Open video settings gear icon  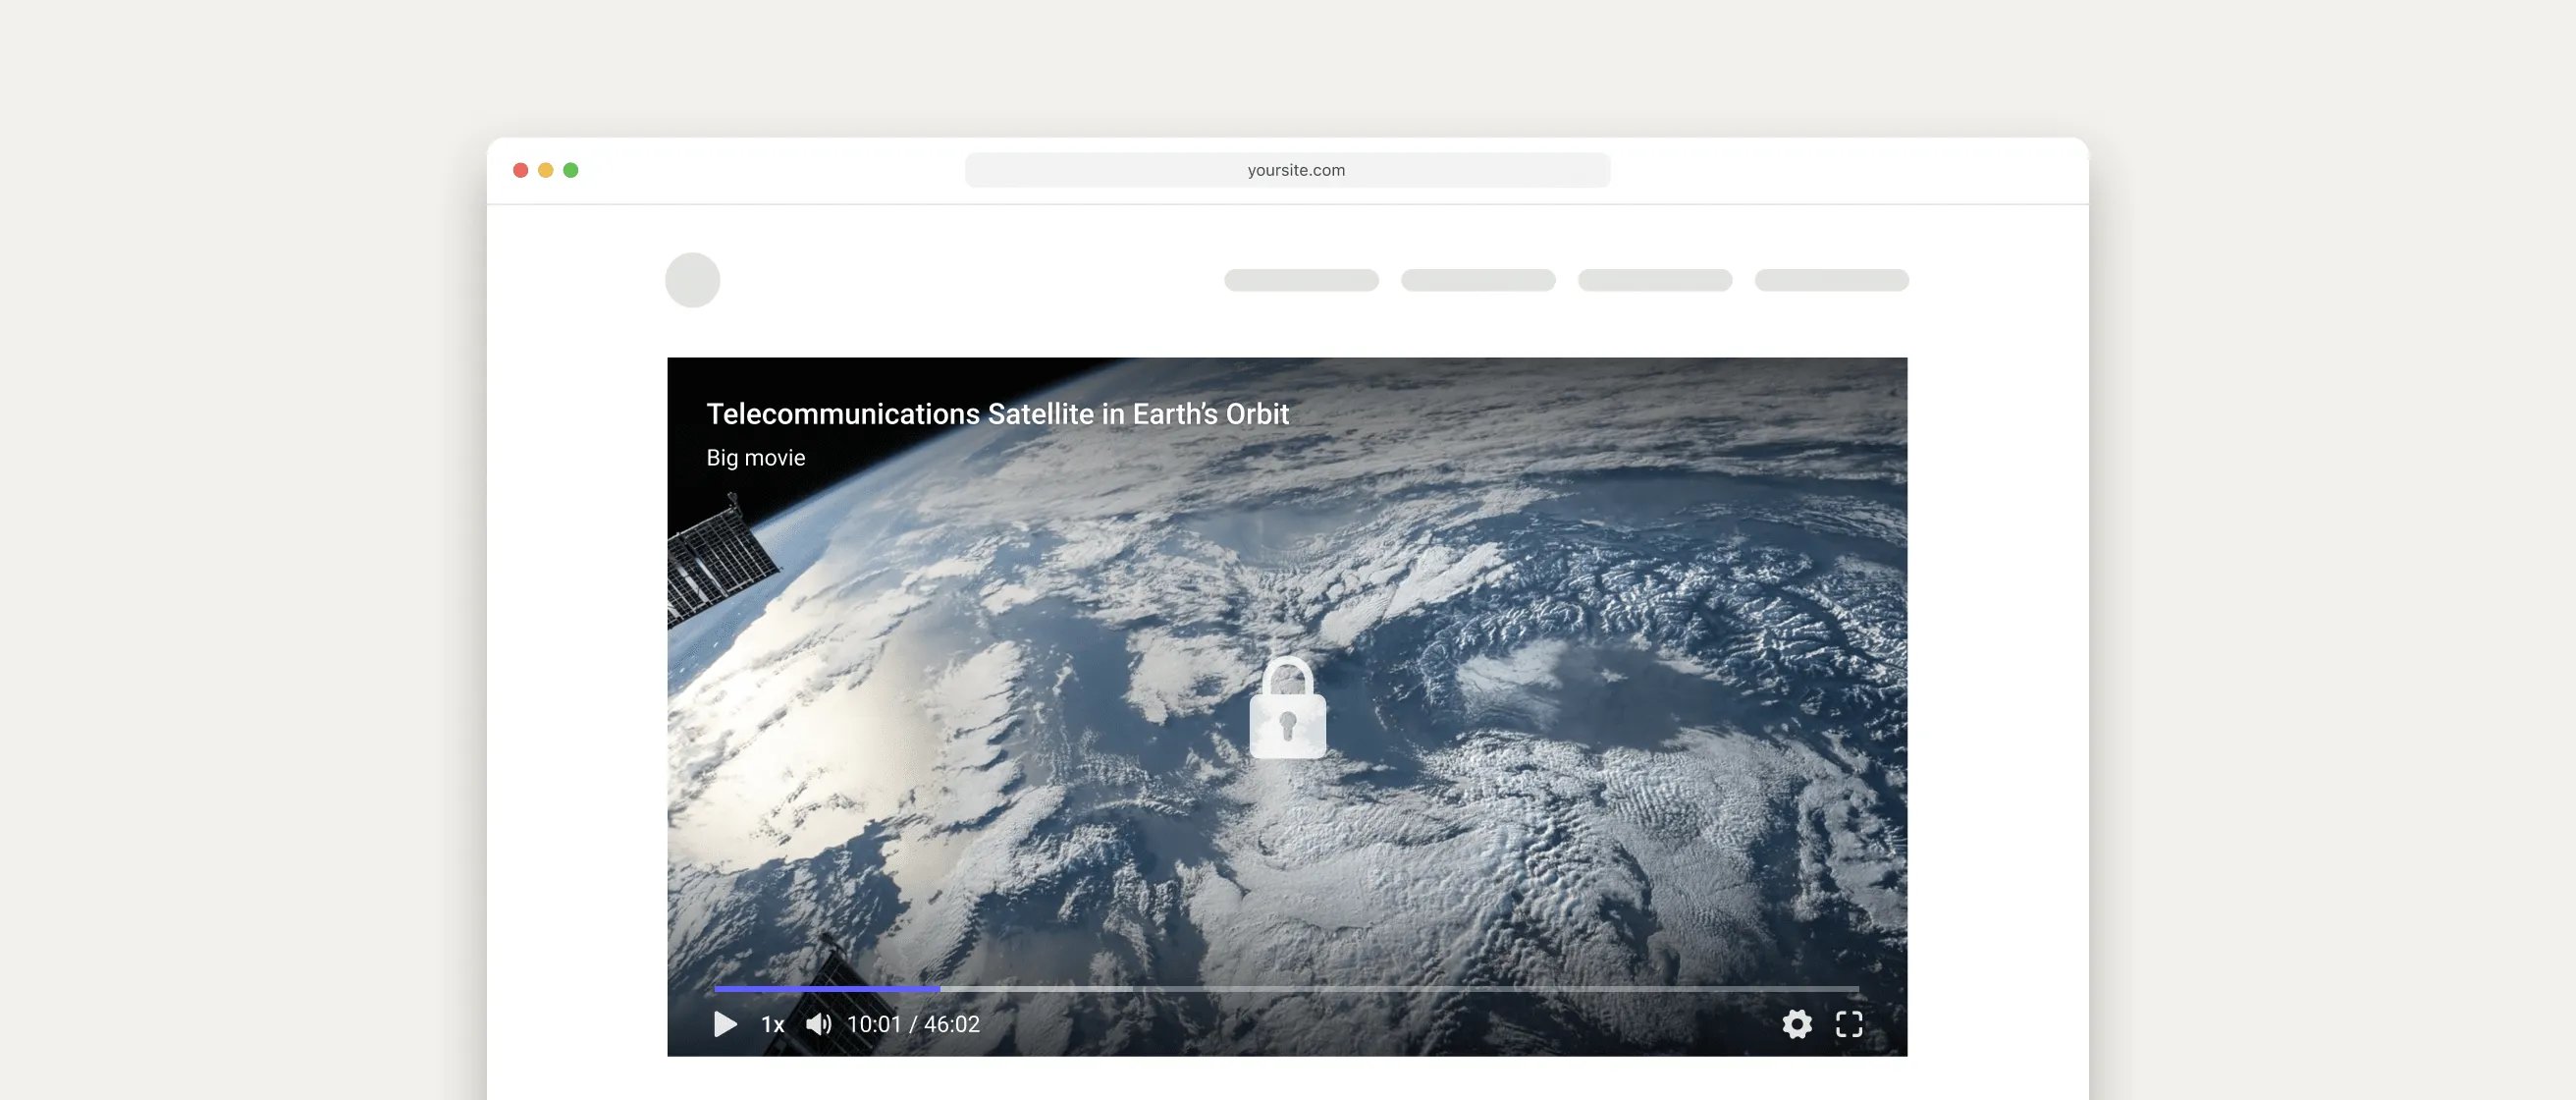(1796, 1024)
